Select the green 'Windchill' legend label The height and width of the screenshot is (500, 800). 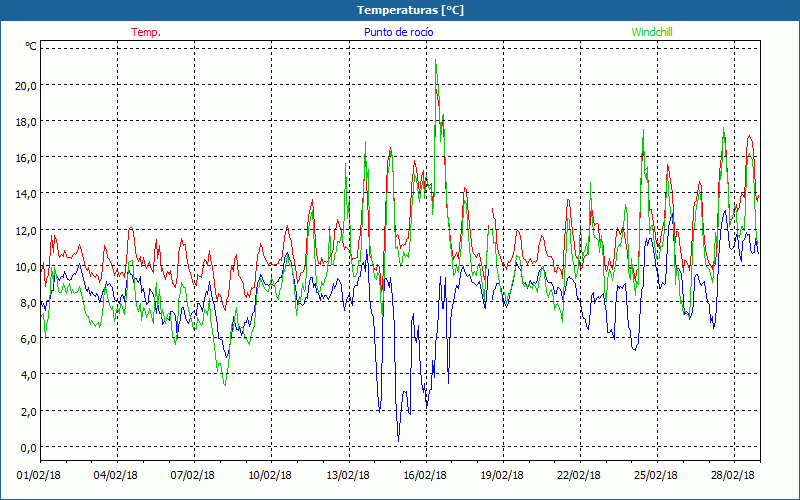click(652, 32)
